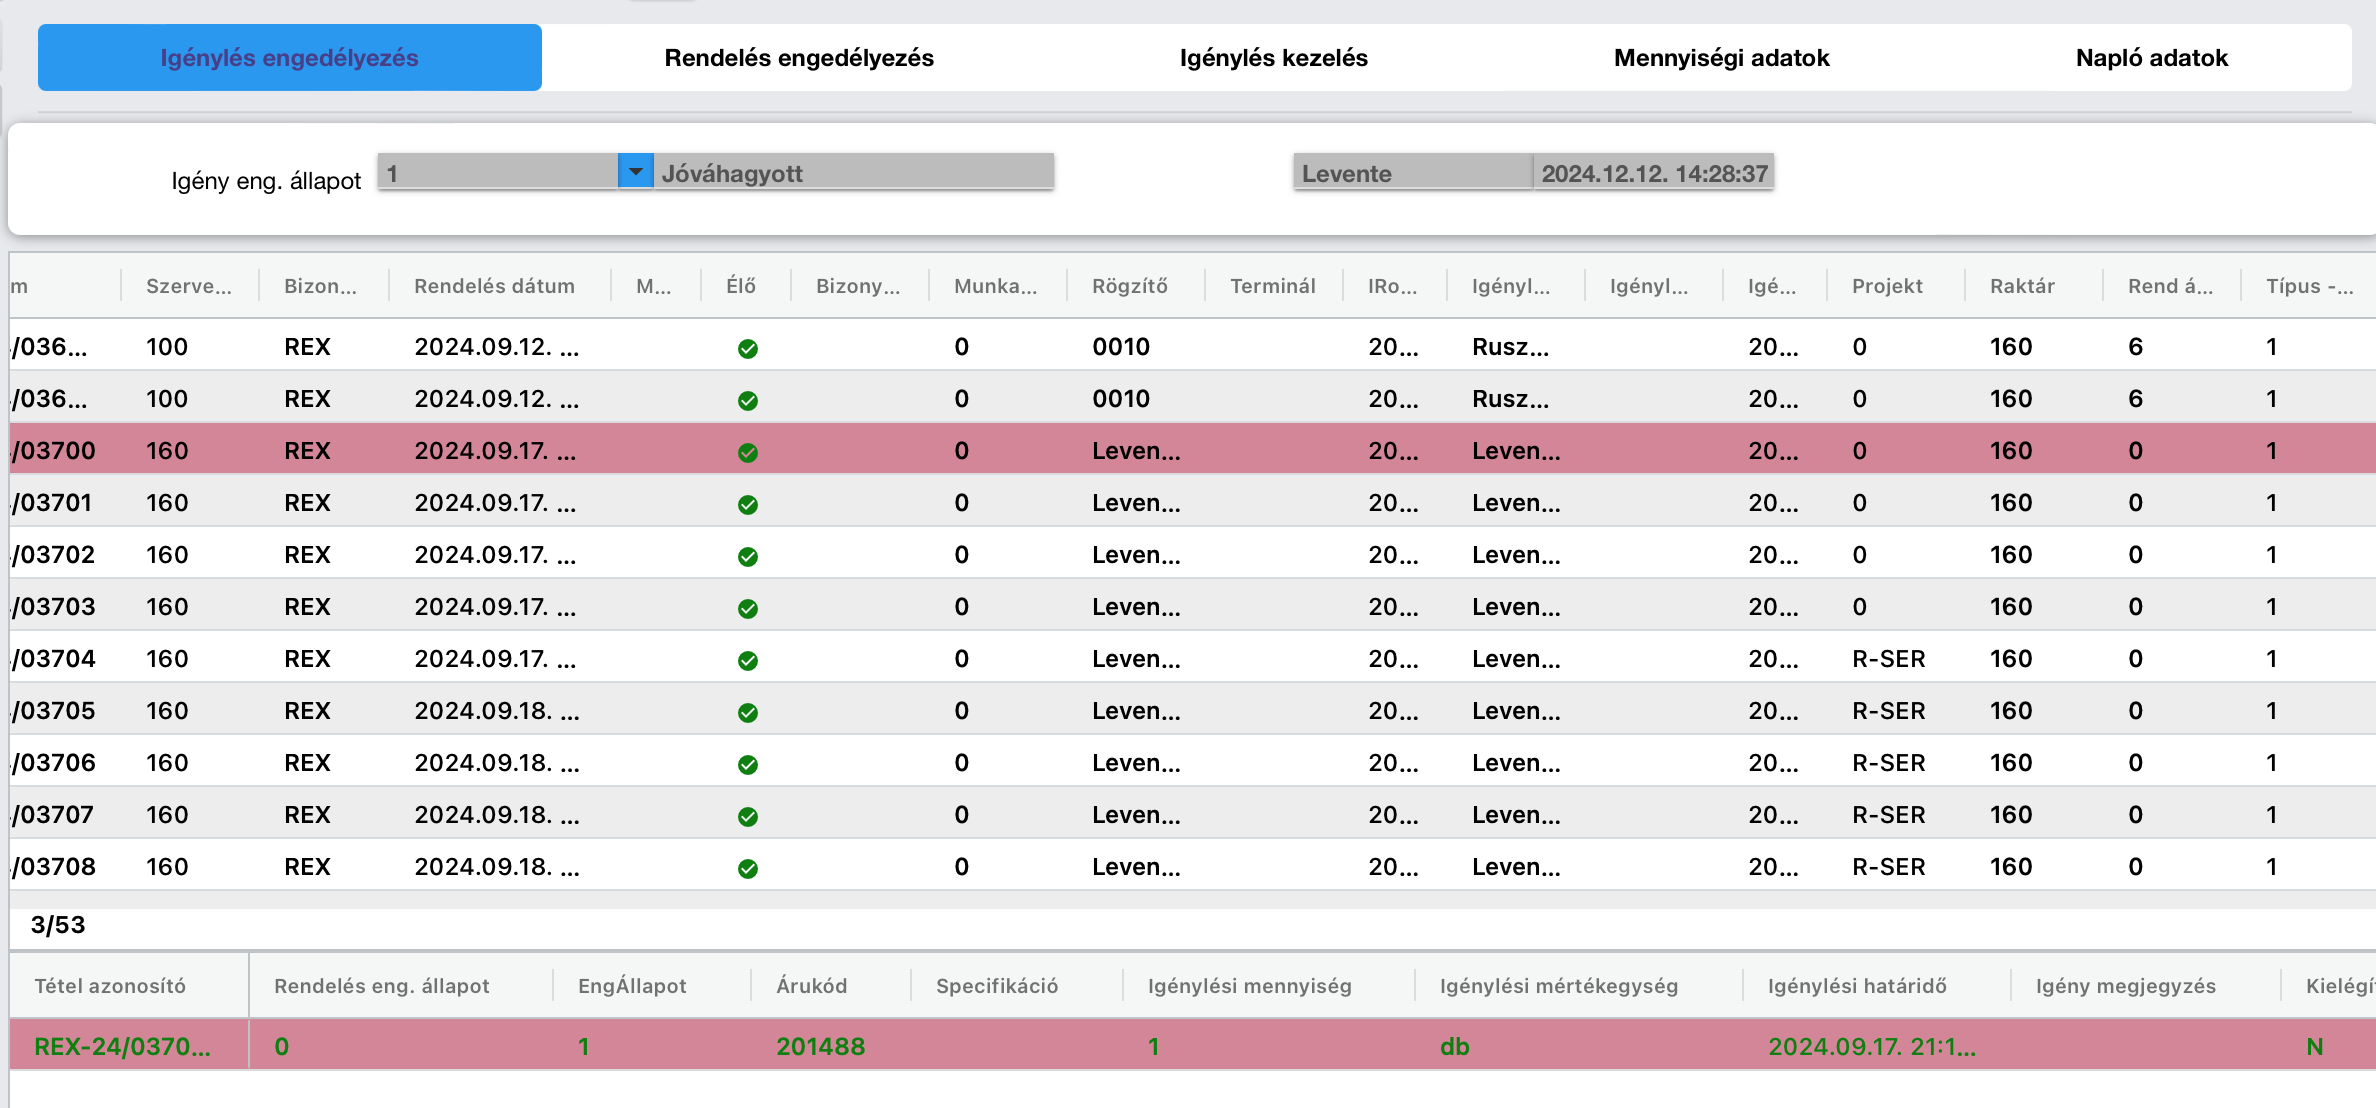Select row /03707 in the table
The image size is (2376, 1108).
pos(1192,814)
